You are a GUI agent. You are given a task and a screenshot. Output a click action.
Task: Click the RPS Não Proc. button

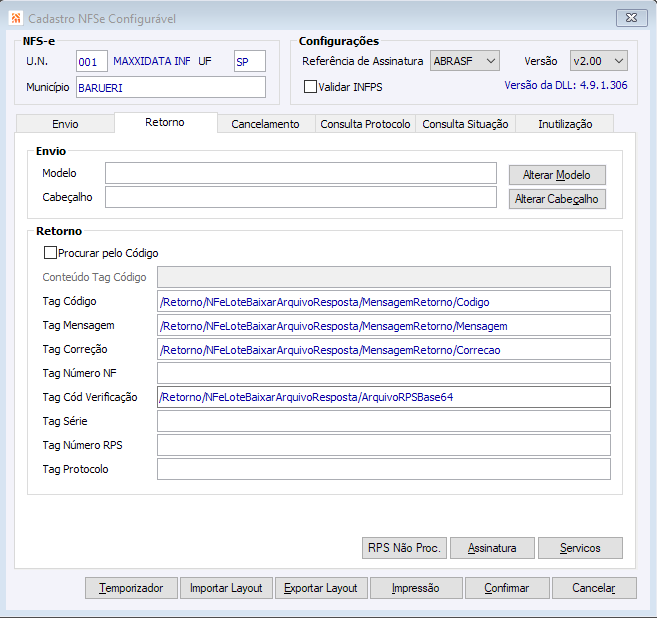(404, 548)
